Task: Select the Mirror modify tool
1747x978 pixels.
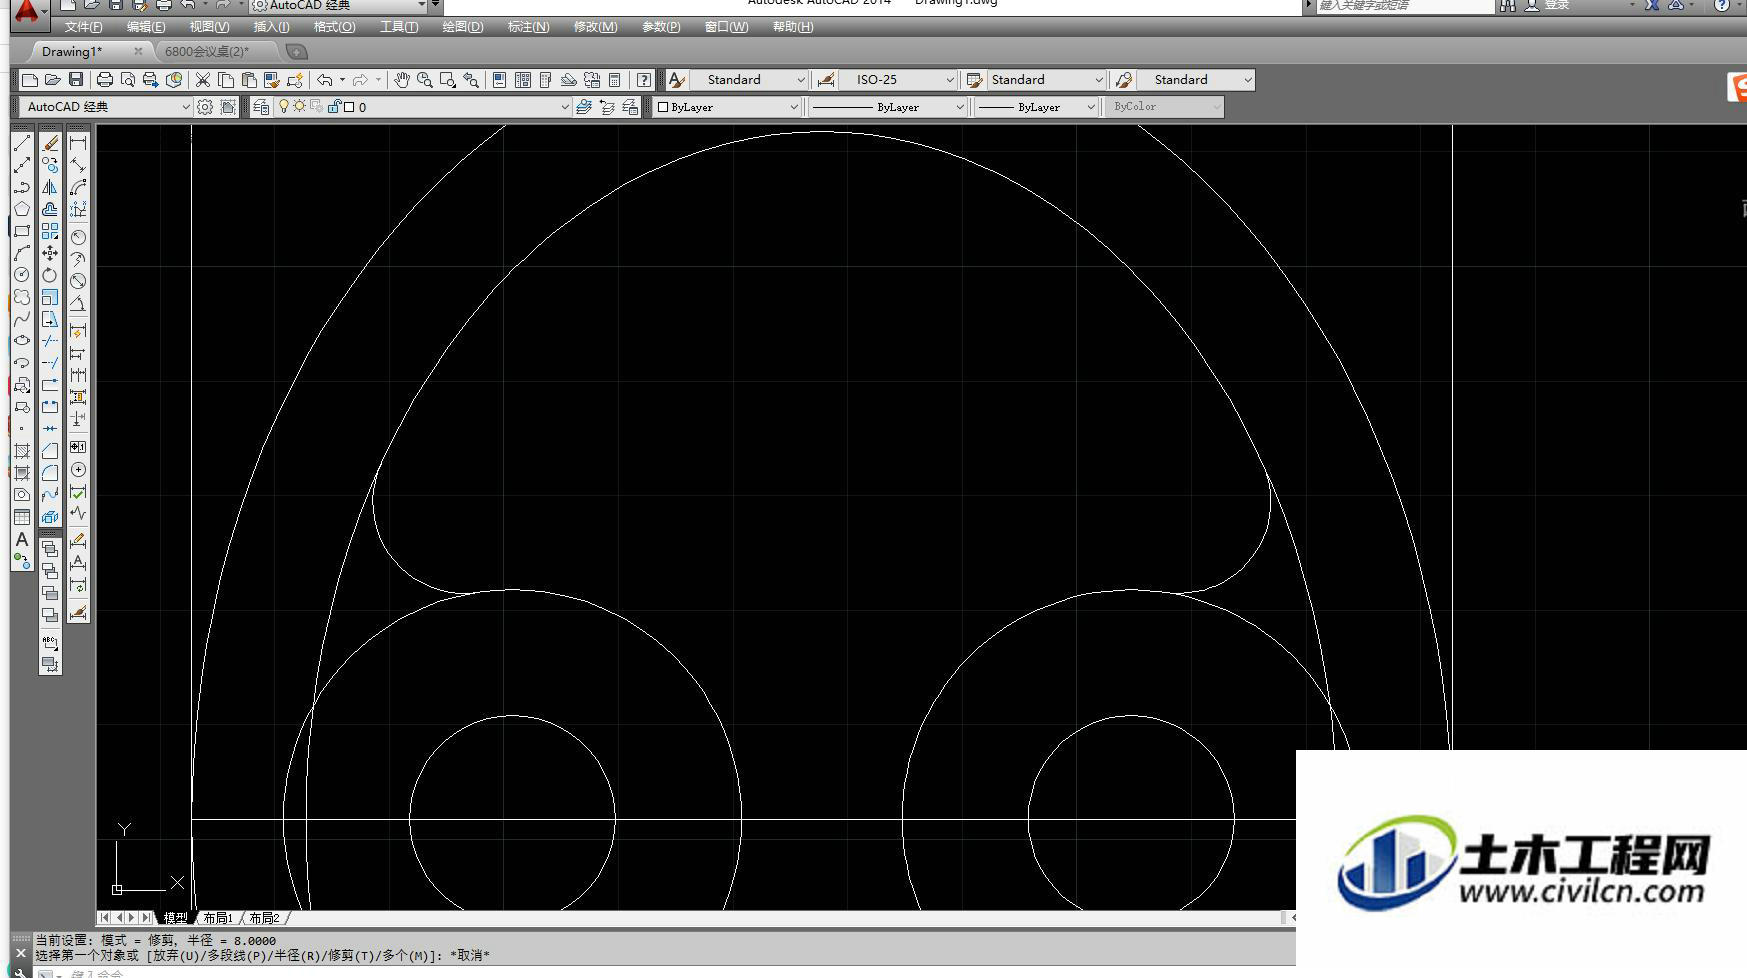Action: [50, 187]
